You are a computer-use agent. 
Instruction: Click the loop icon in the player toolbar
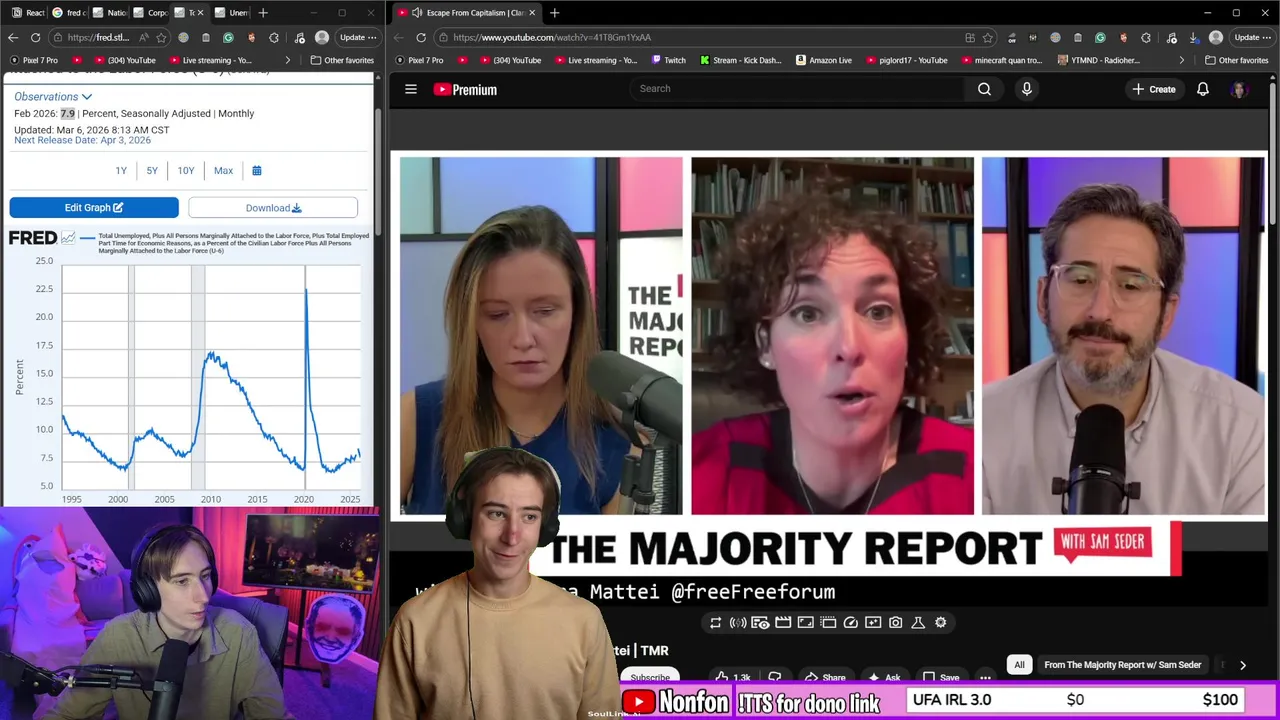pos(715,623)
